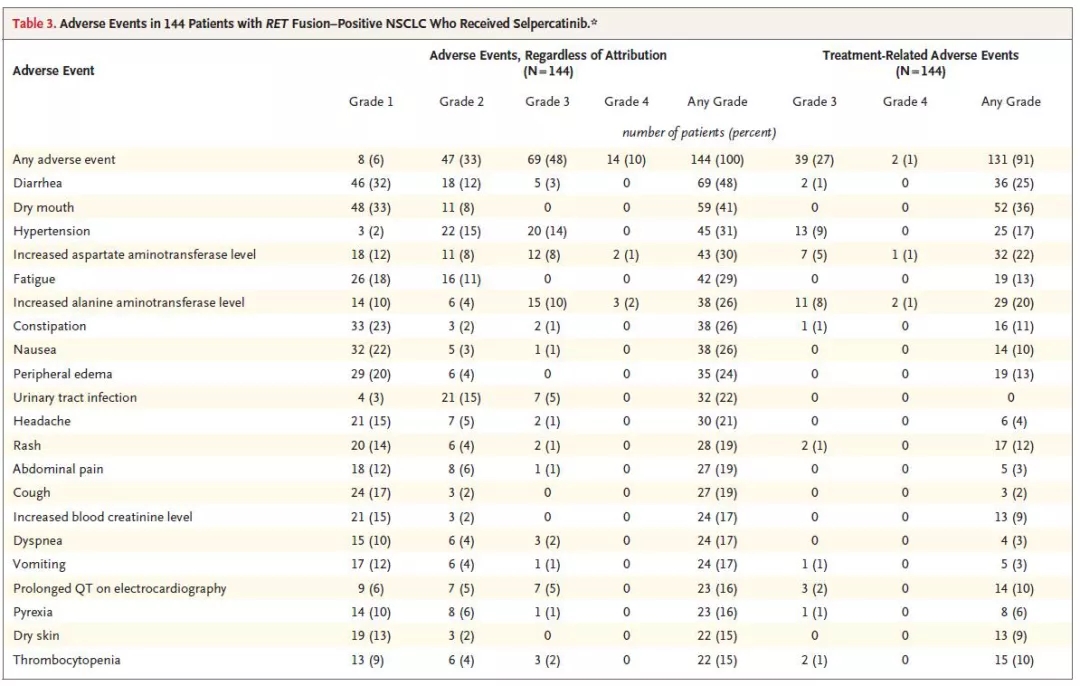Screen dimensions: 1080x686
Task: Click the Hypertension row label
Action: click(x=49, y=232)
